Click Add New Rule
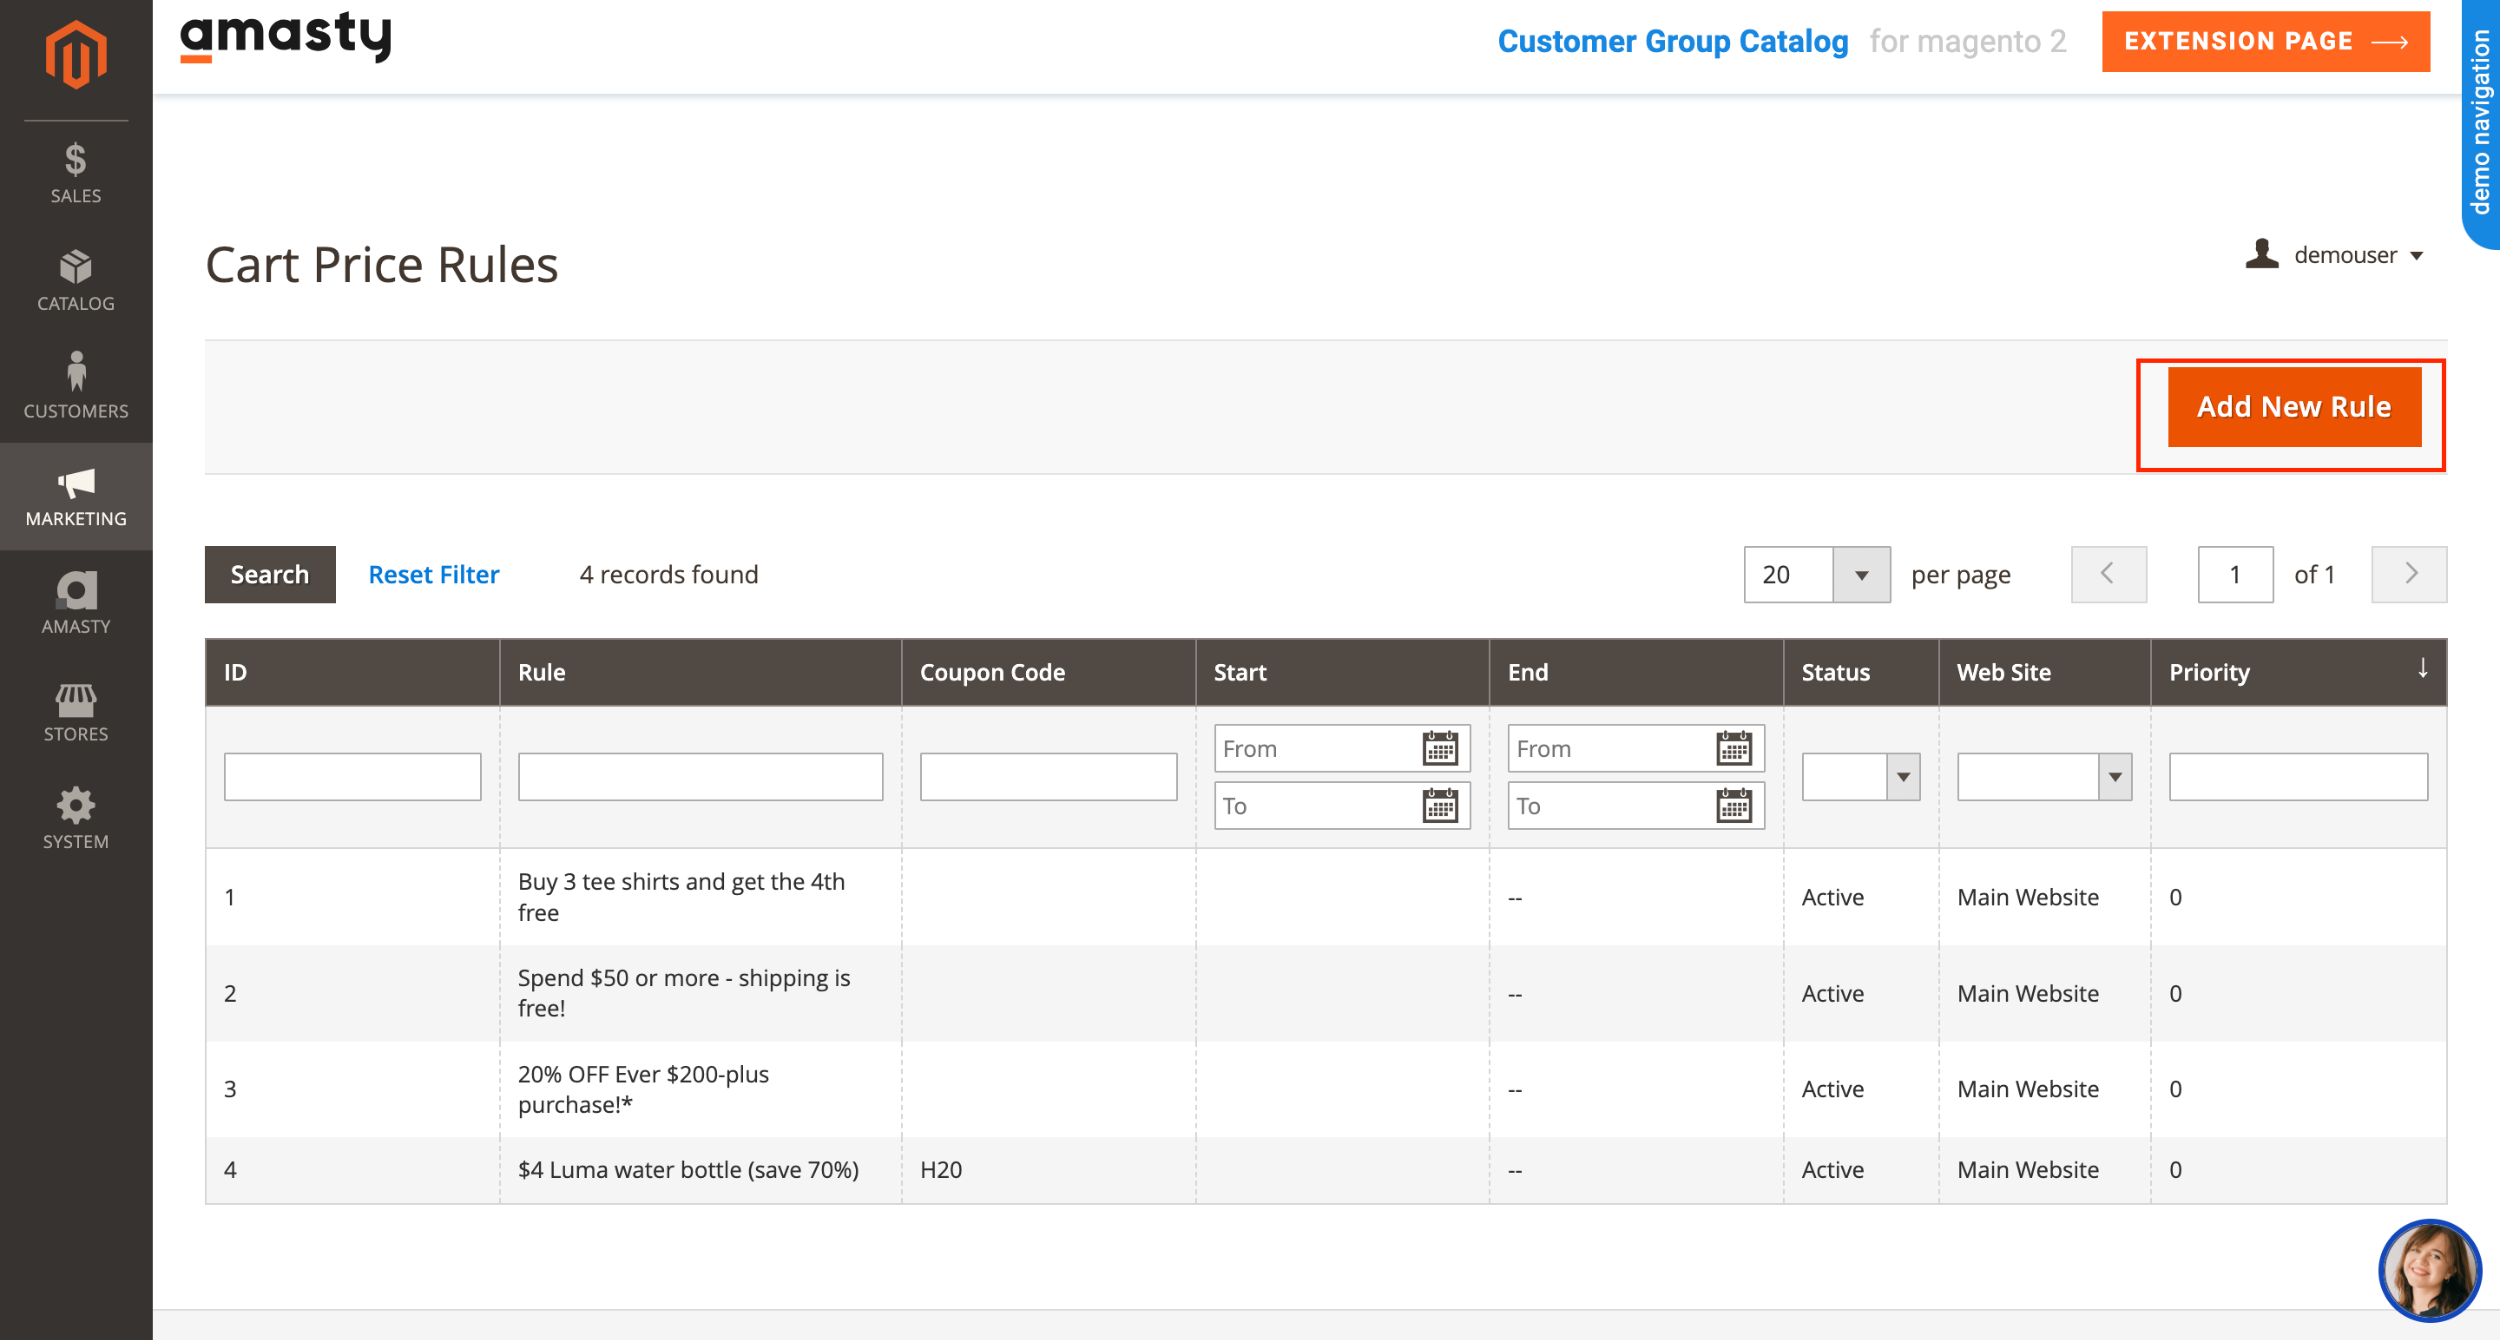 (x=2293, y=406)
